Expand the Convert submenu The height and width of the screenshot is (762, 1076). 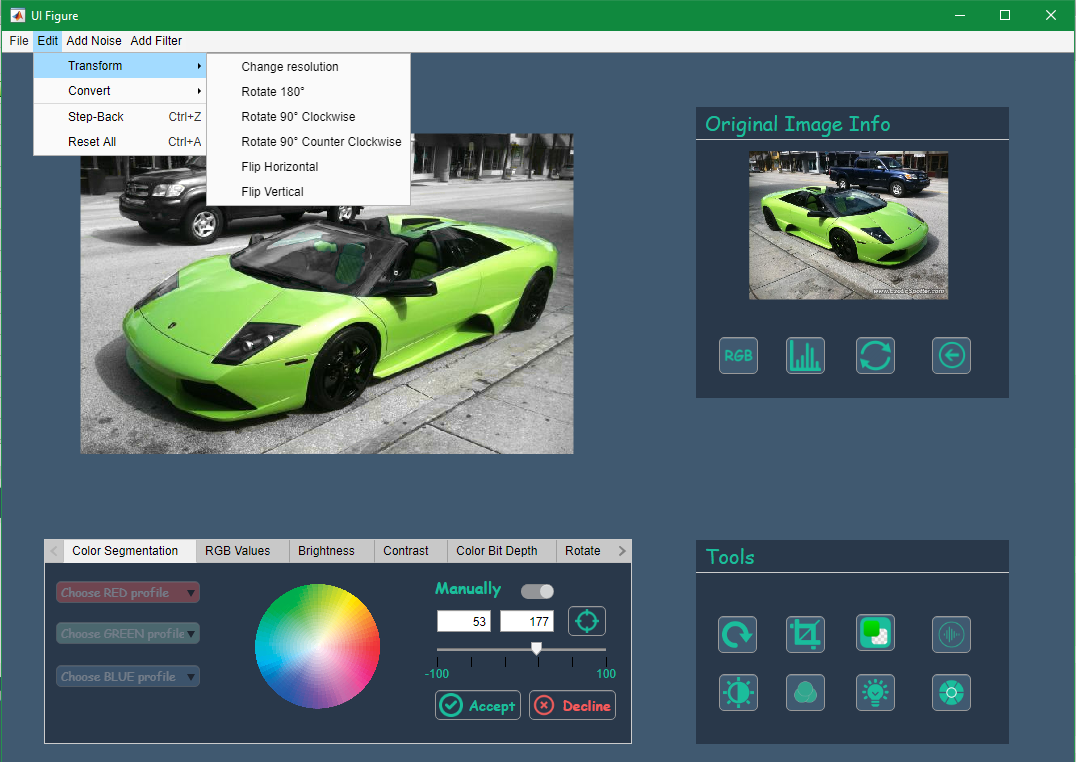point(119,91)
